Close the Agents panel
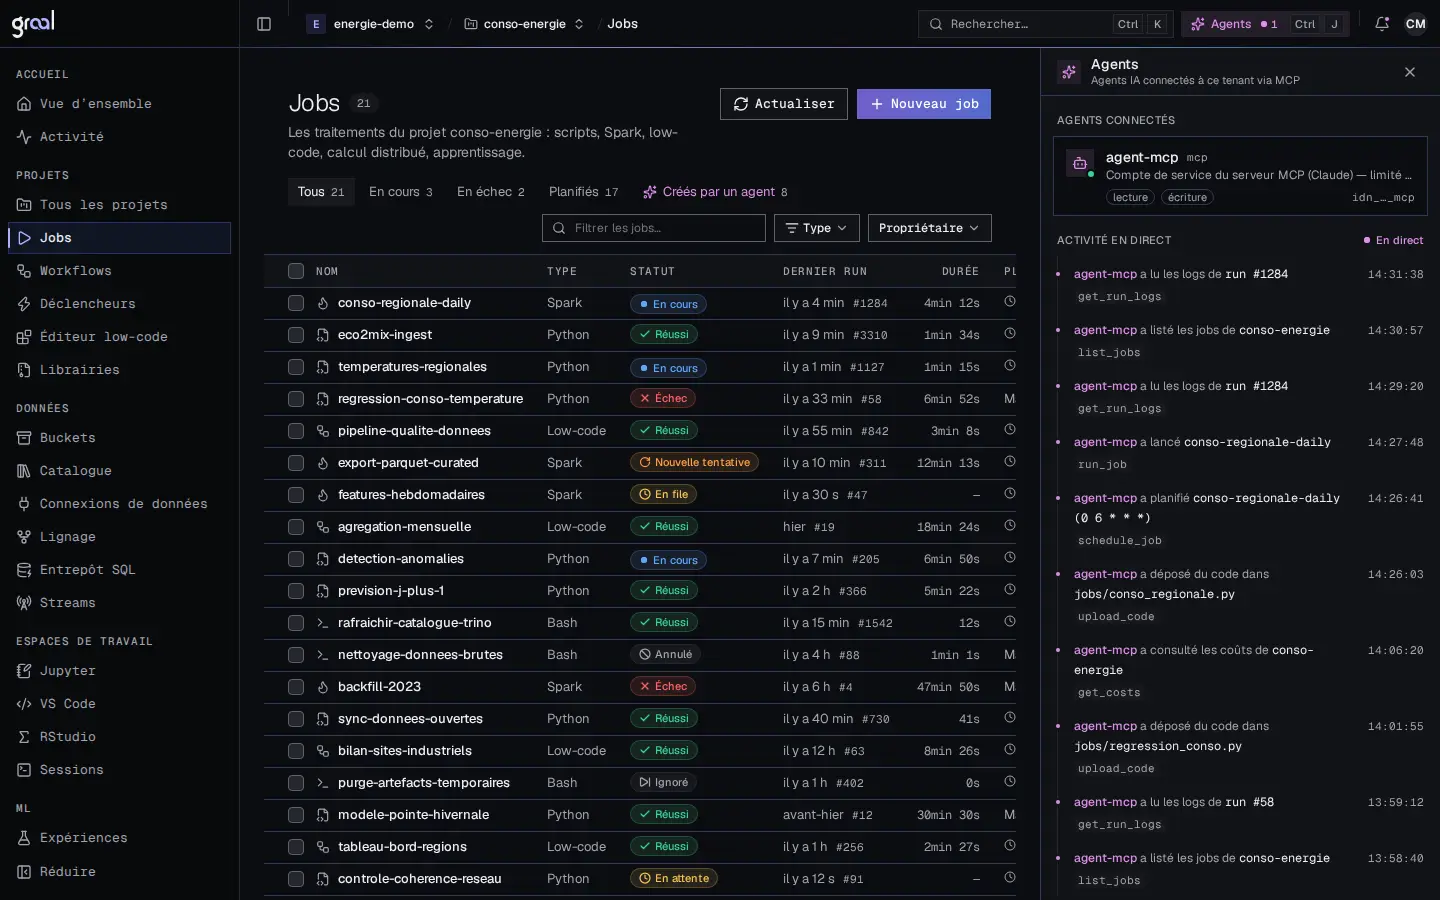Screen dimensions: 1440x900 (x=1410, y=72)
